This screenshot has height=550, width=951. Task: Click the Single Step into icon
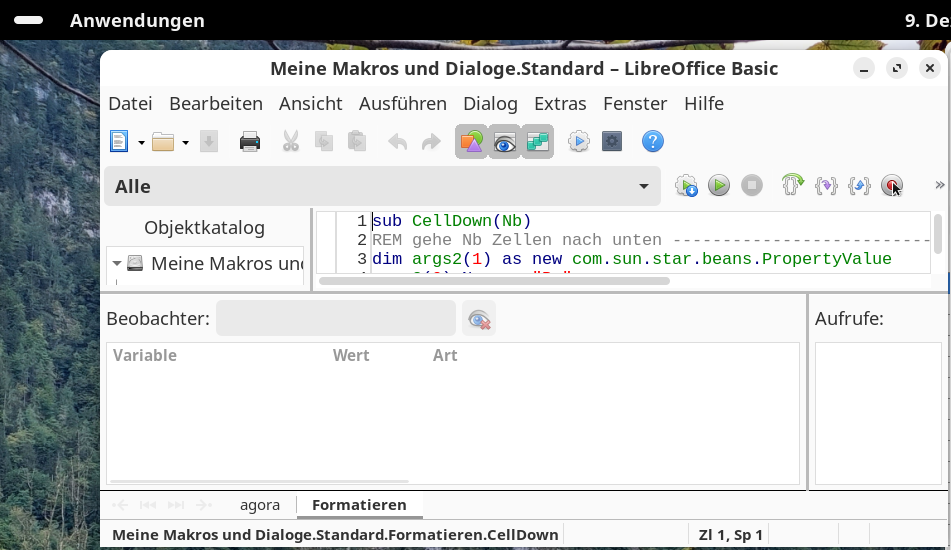pos(826,186)
